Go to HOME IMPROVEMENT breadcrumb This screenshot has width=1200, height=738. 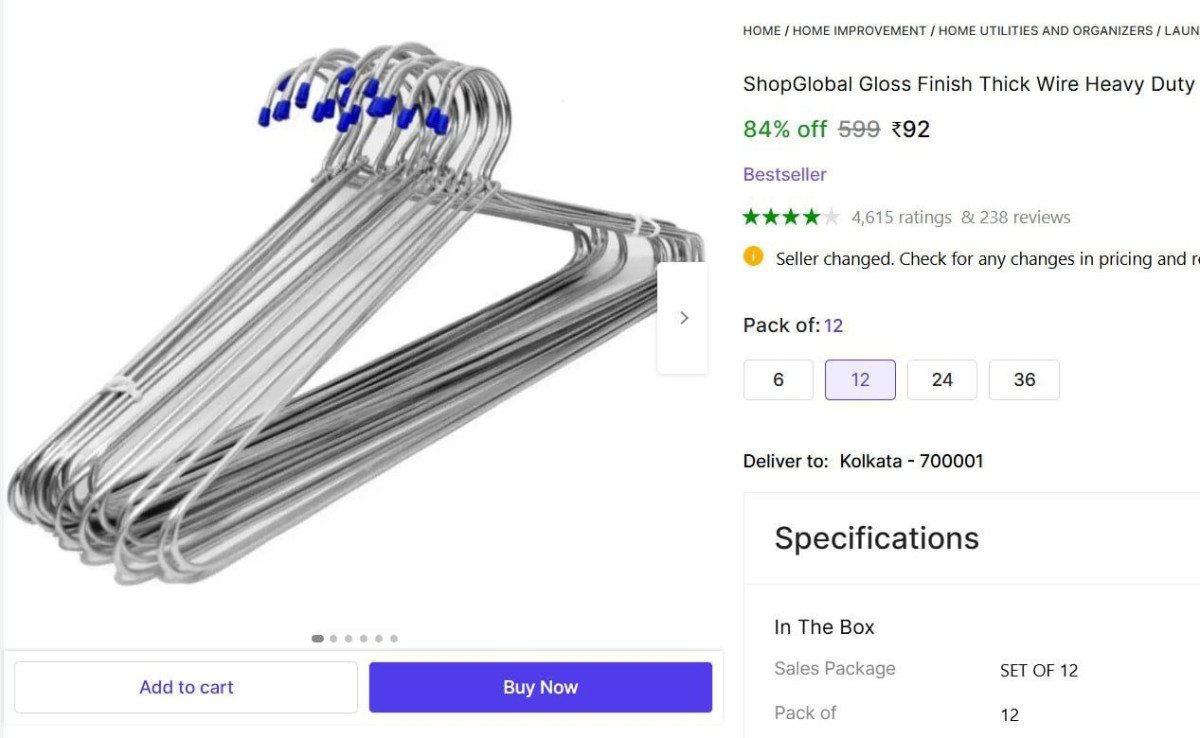click(859, 31)
